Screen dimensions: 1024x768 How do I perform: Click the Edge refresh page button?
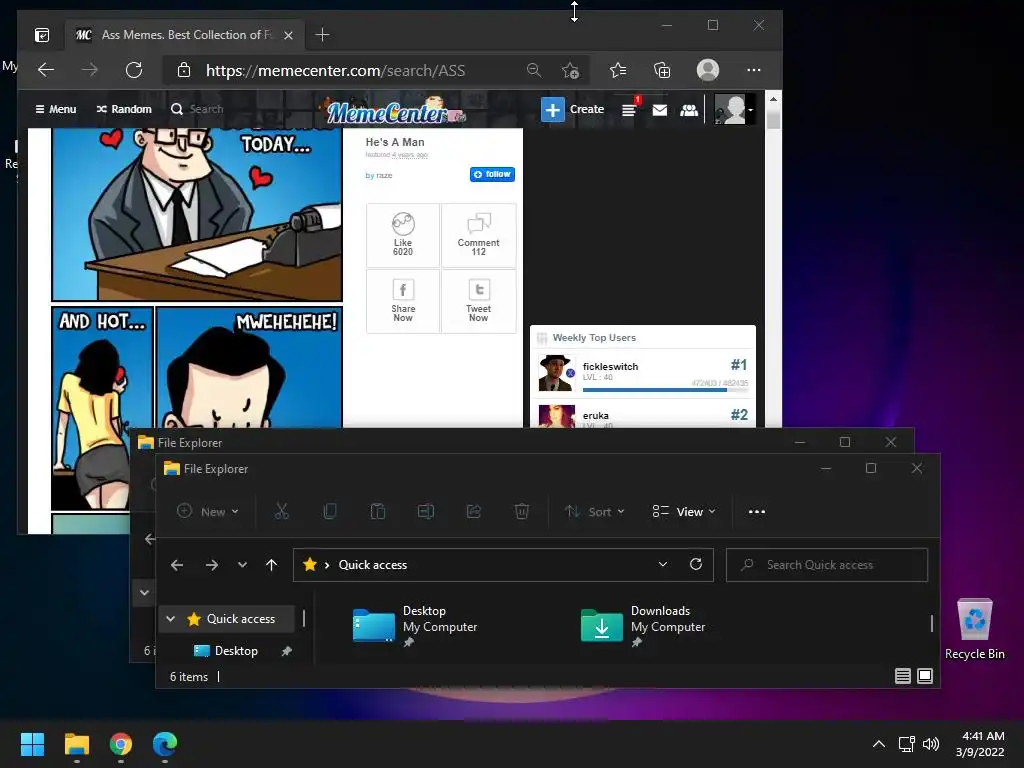click(134, 70)
